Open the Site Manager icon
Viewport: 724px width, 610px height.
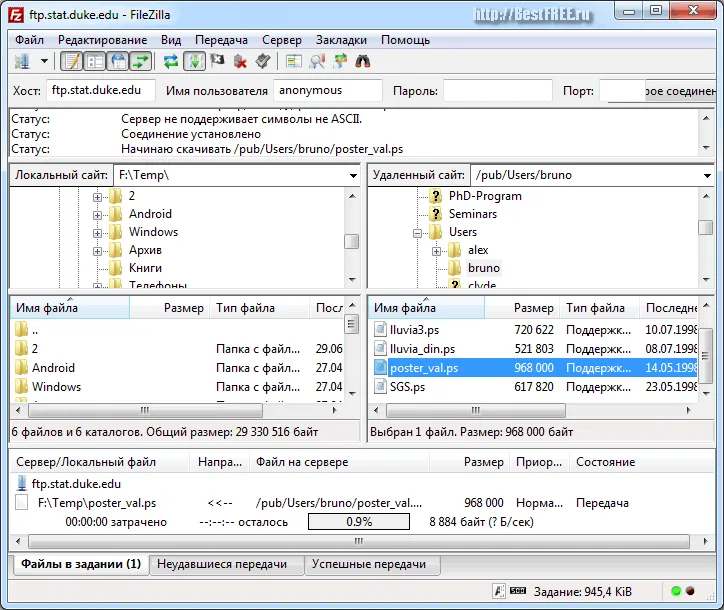[22, 61]
